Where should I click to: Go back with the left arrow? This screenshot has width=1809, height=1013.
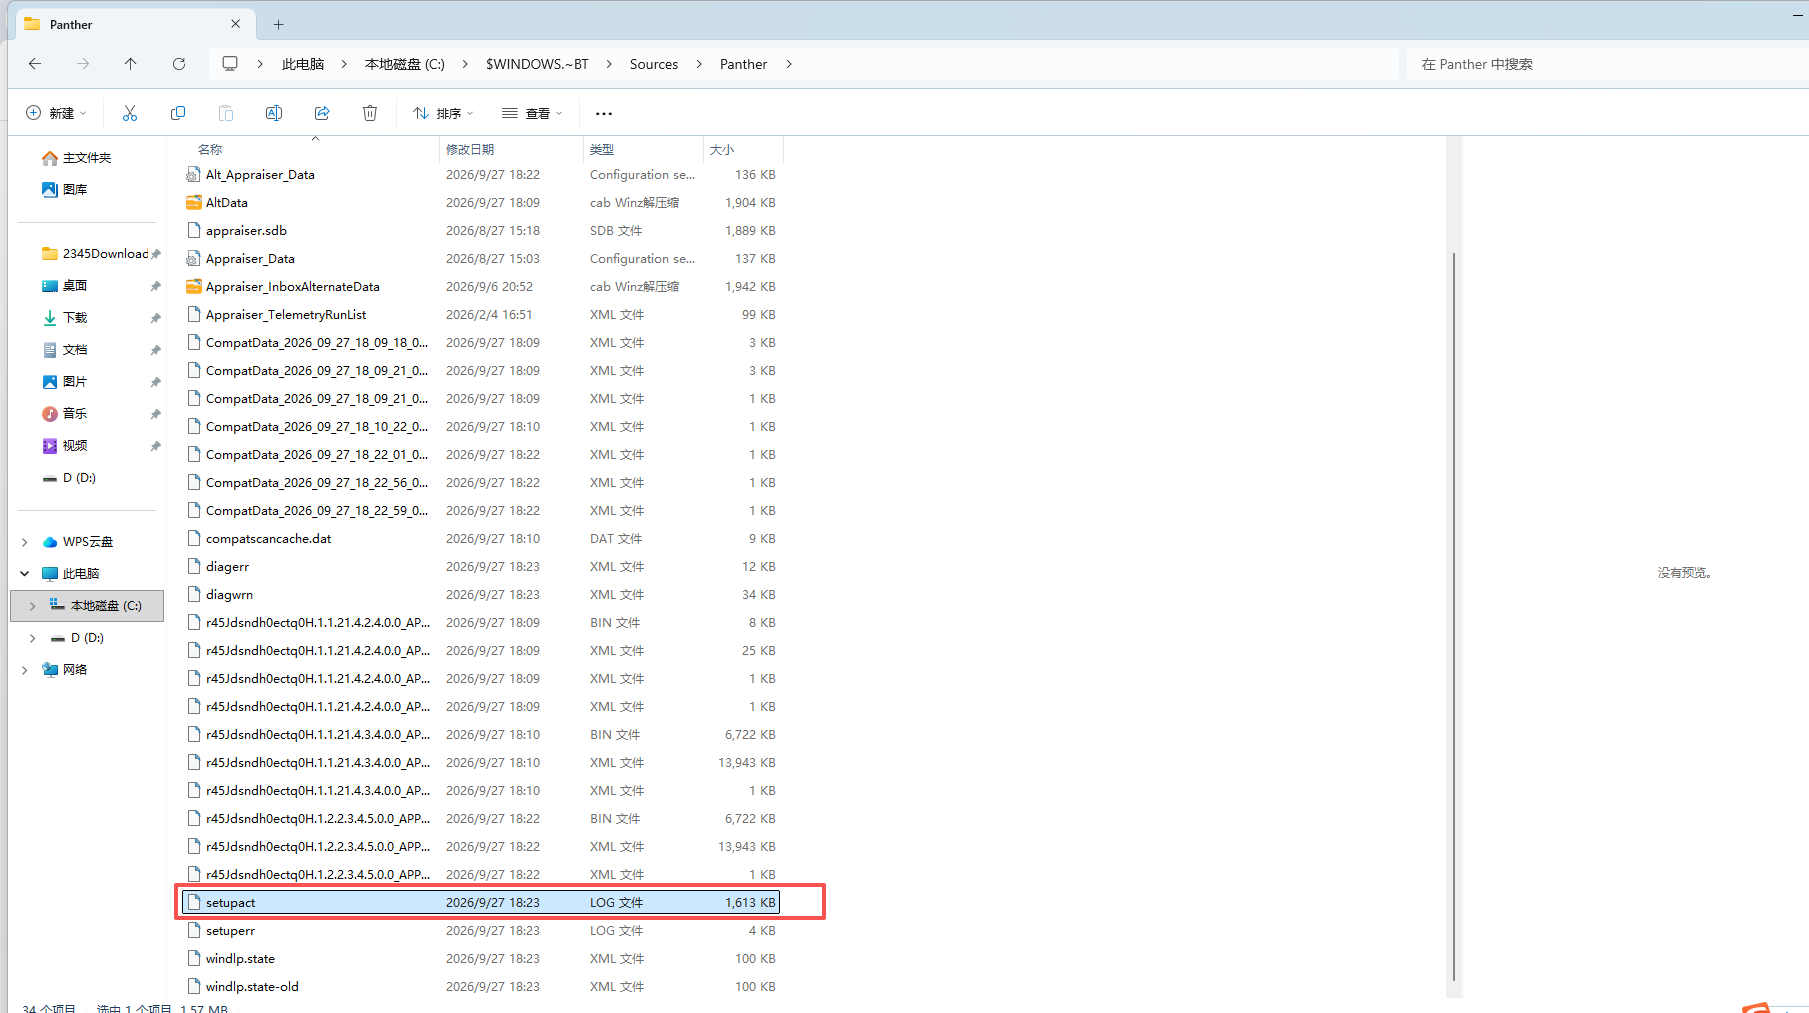click(x=35, y=64)
